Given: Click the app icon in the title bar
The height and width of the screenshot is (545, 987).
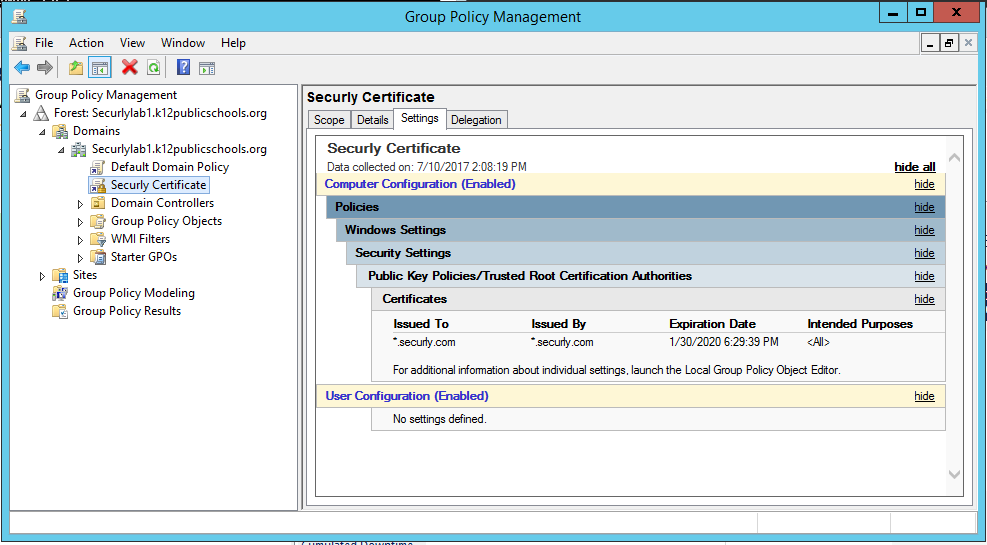Looking at the screenshot, I should 20,16.
